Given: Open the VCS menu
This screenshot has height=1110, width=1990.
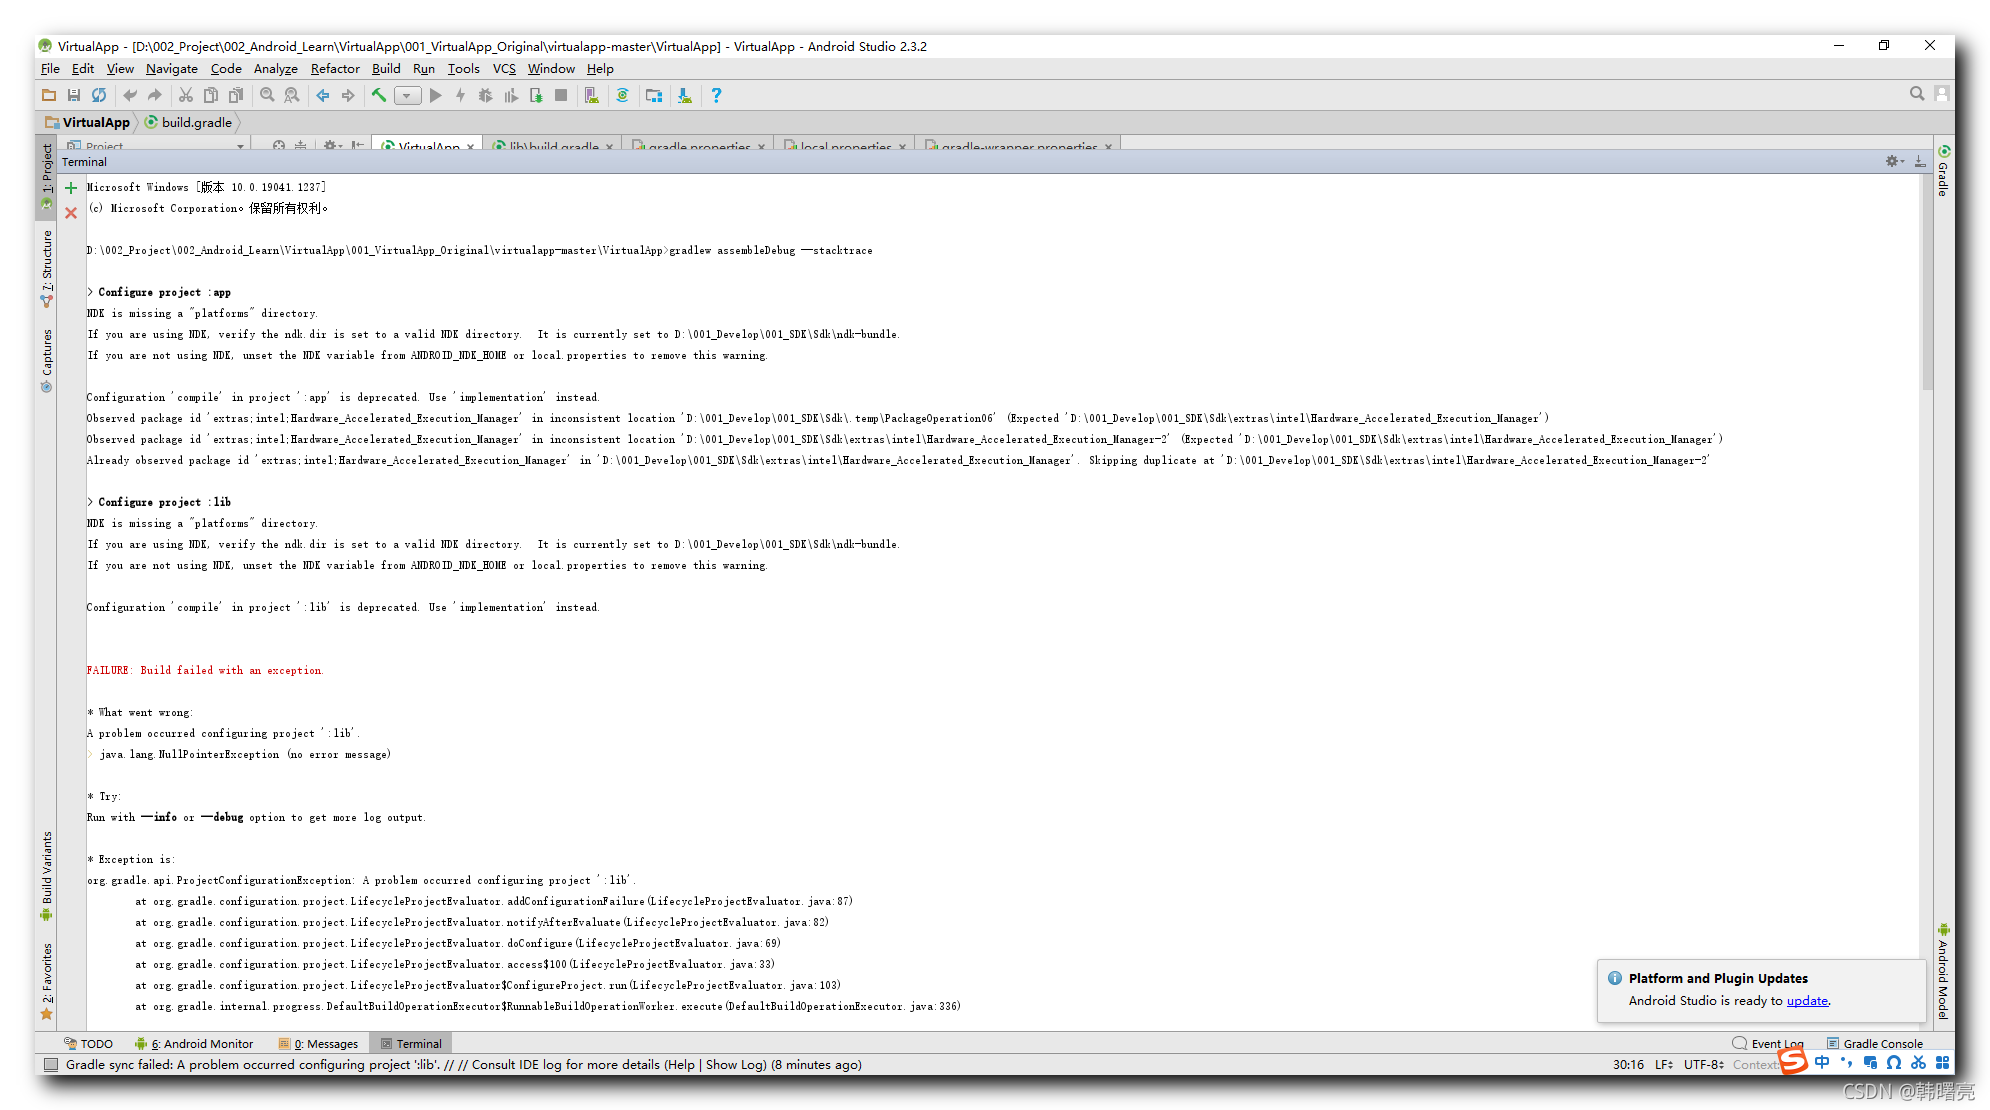Looking at the screenshot, I should (504, 69).
